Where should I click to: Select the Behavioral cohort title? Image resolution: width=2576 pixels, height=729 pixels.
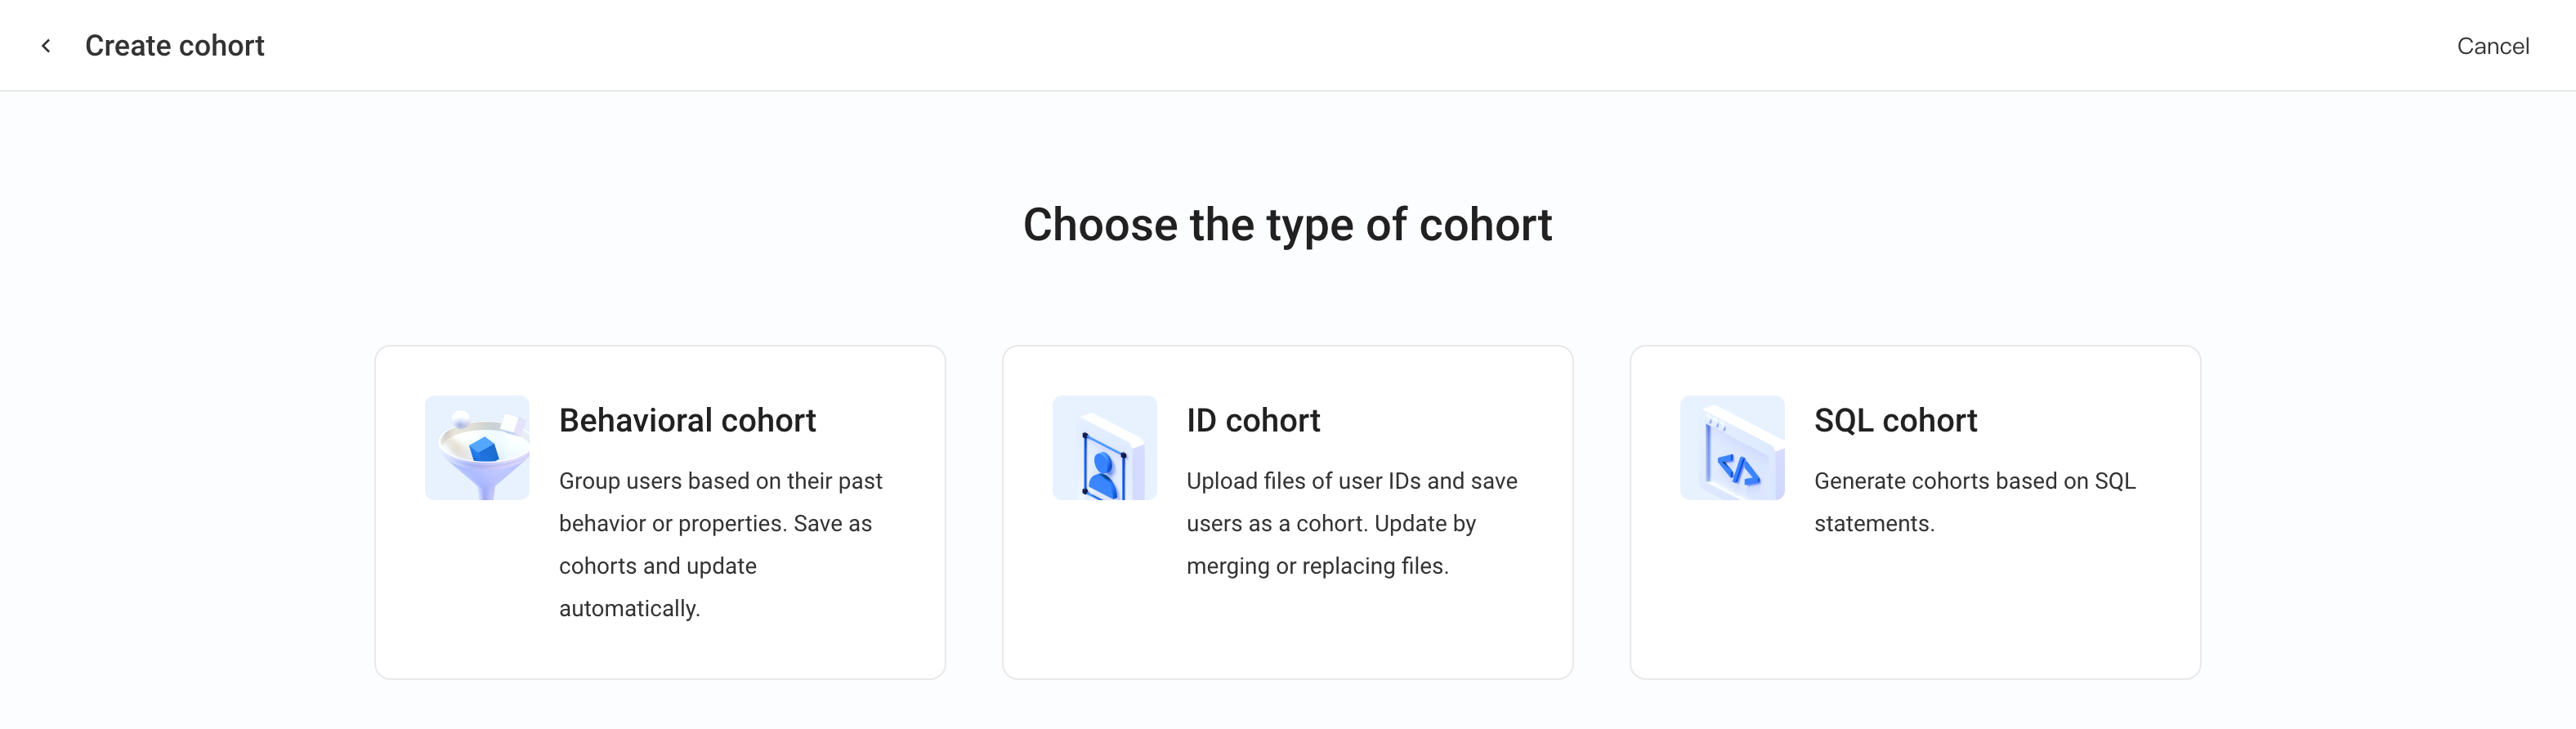coord(687,420)
